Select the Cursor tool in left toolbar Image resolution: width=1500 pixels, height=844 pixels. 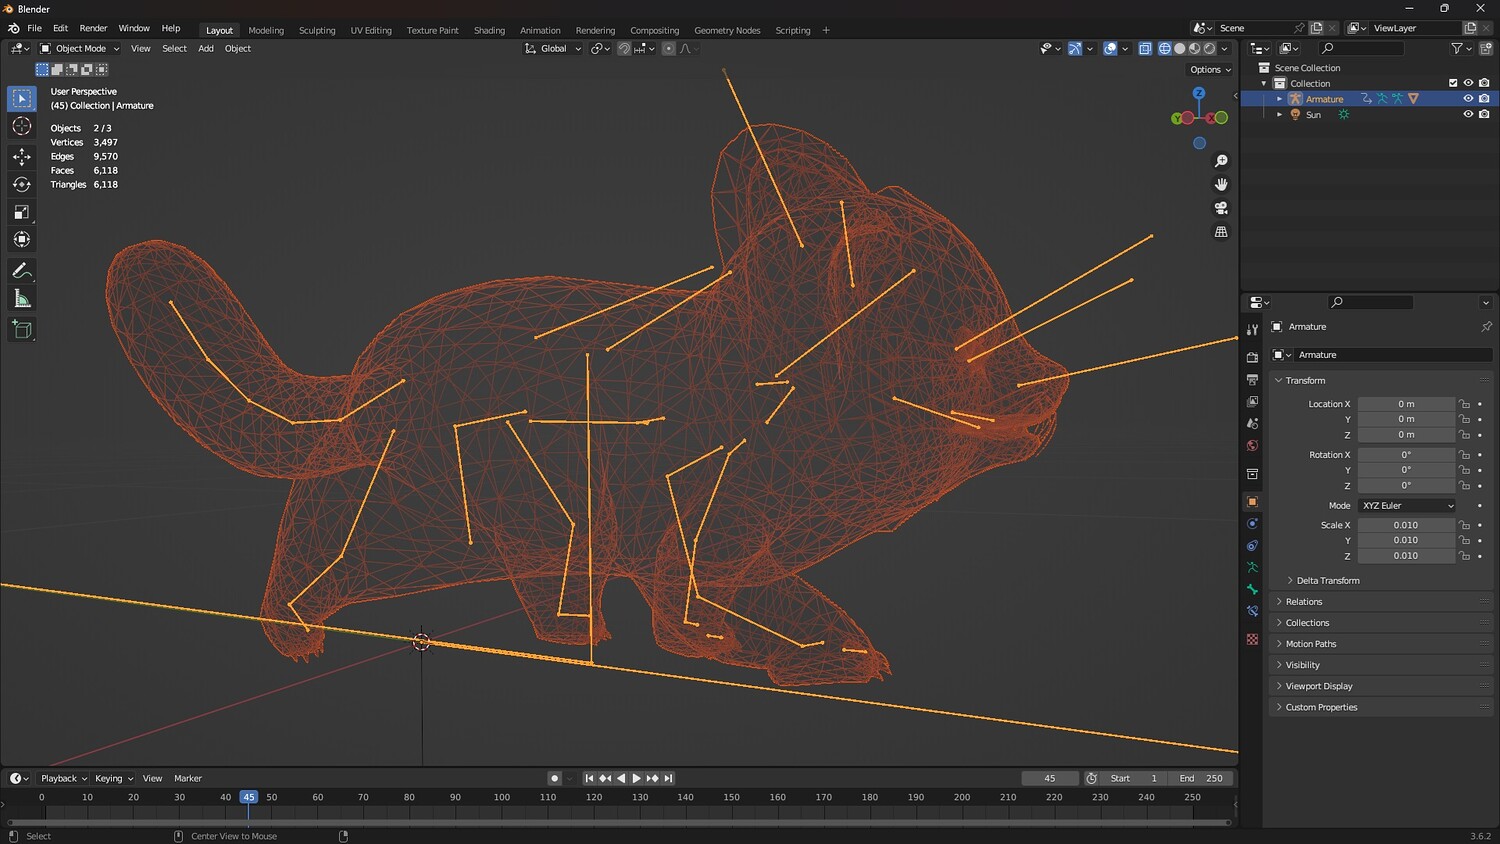(x=21, y=126)
